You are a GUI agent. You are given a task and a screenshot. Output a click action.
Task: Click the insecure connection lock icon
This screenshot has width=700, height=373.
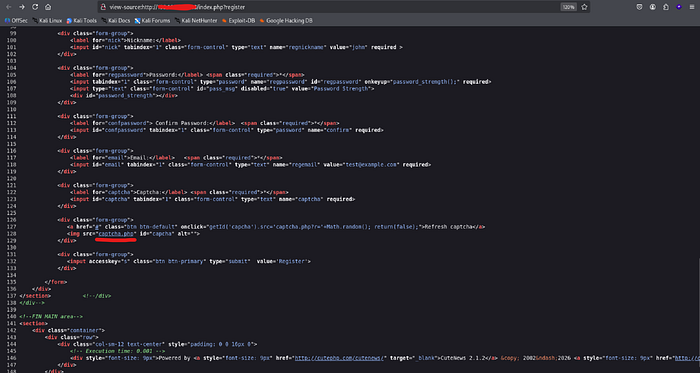coord(103,7)
